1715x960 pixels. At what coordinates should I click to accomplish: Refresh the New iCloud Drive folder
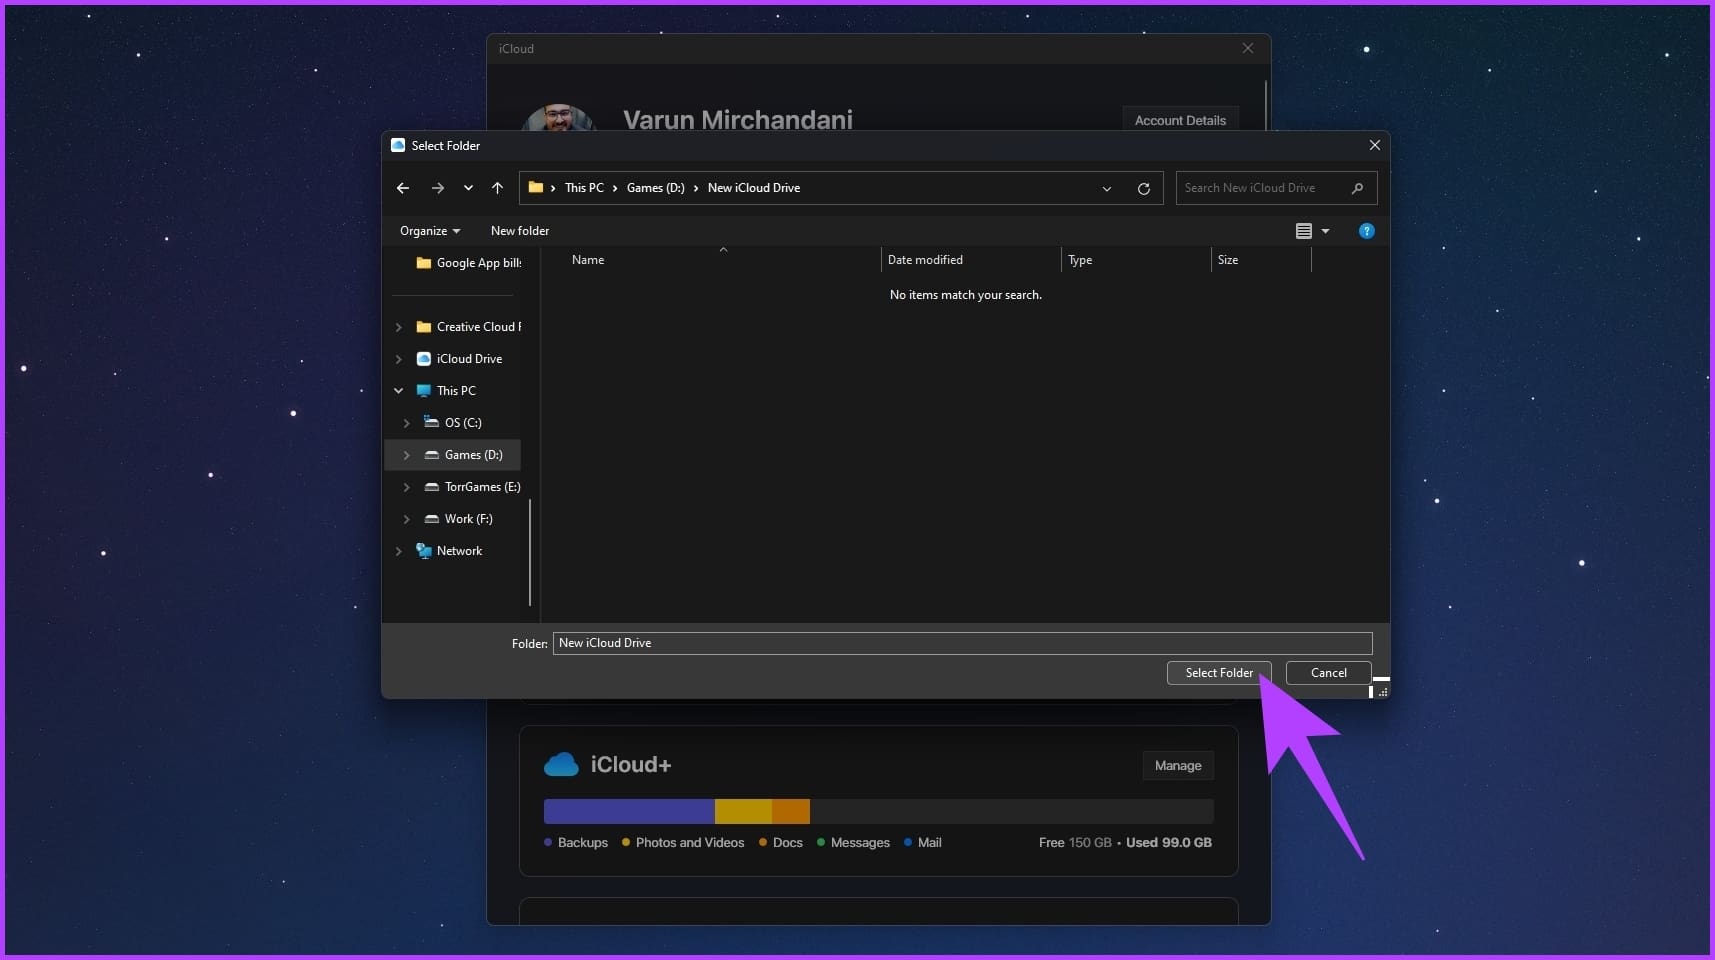point(1143,188)
